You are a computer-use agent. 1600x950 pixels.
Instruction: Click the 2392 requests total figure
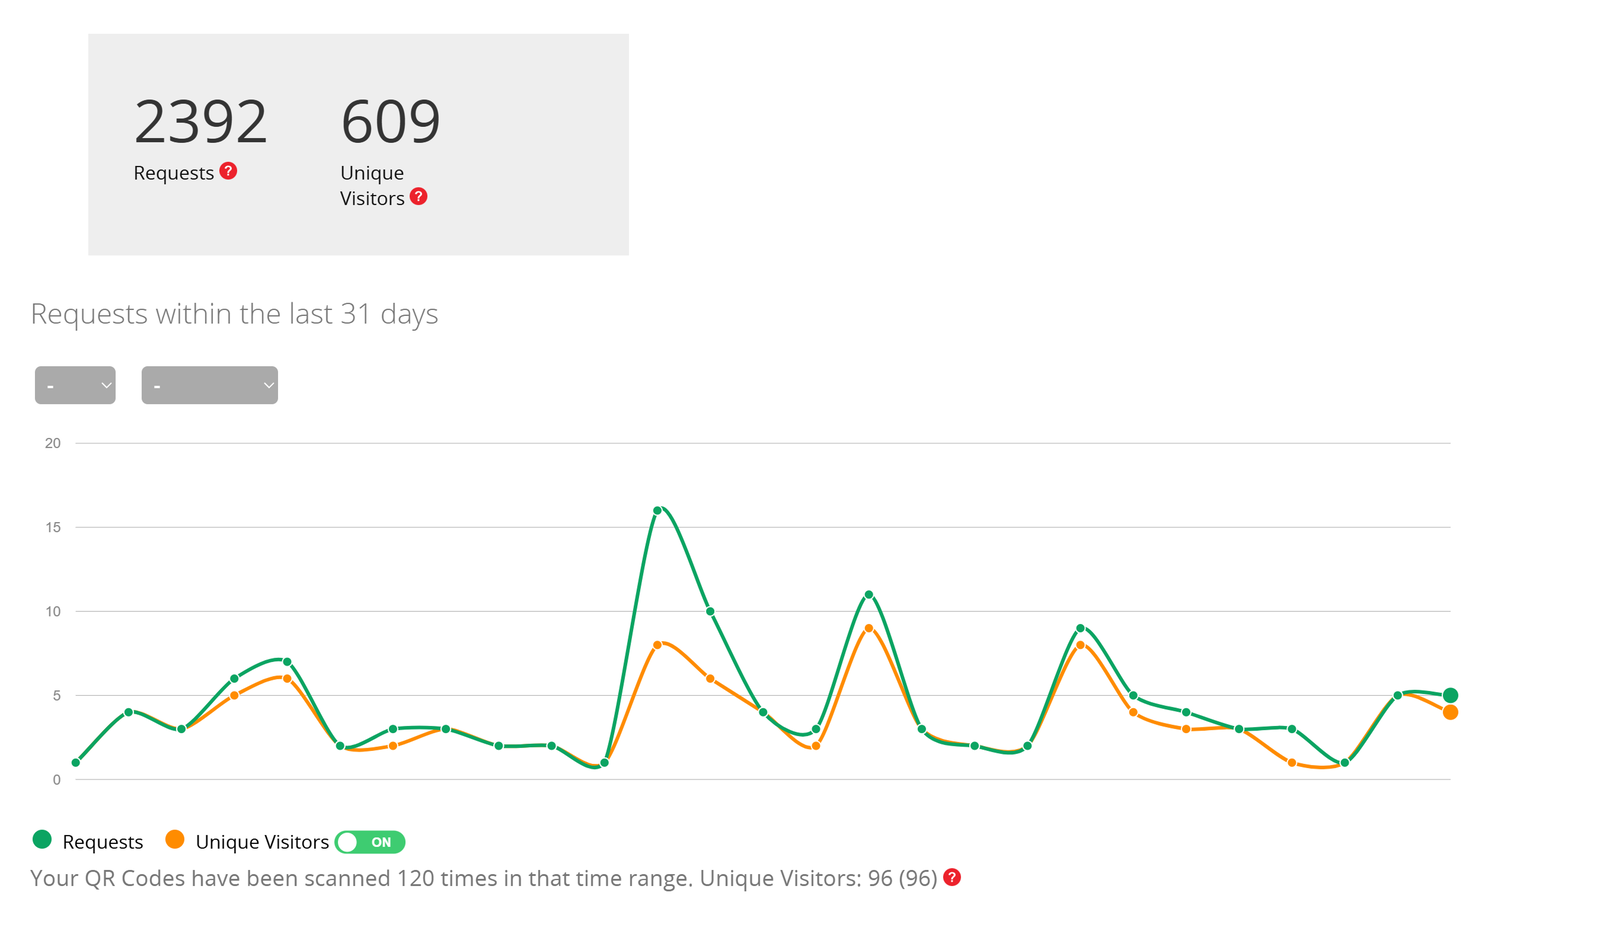(x=201, y=122)
